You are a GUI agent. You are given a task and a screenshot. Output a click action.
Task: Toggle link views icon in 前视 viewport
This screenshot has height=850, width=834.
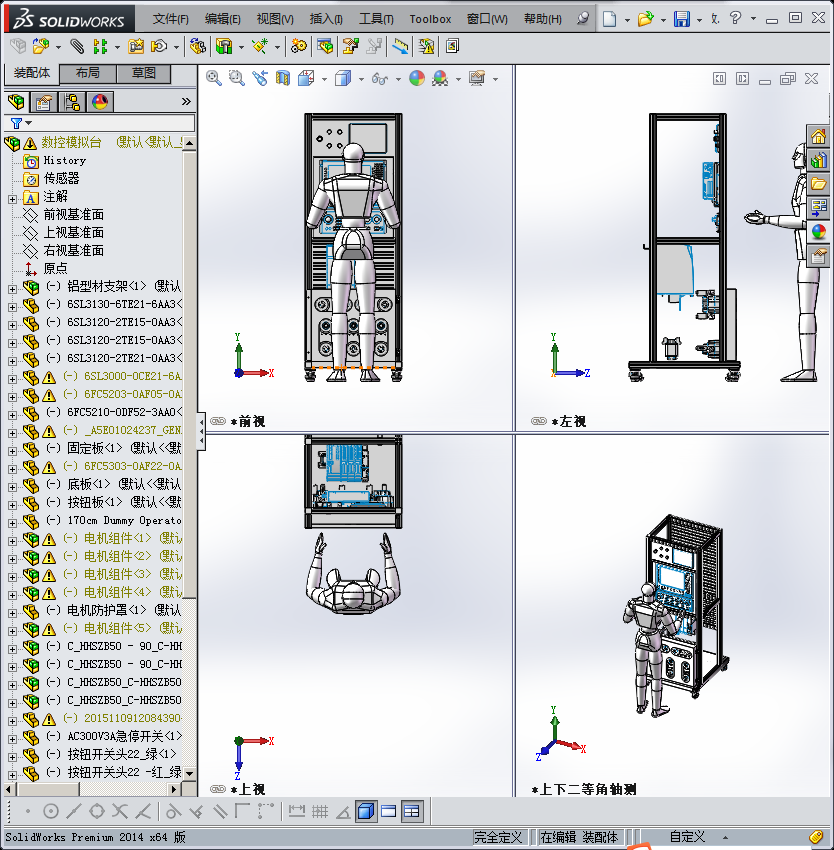pyautogui.click(x=218, y=421)
